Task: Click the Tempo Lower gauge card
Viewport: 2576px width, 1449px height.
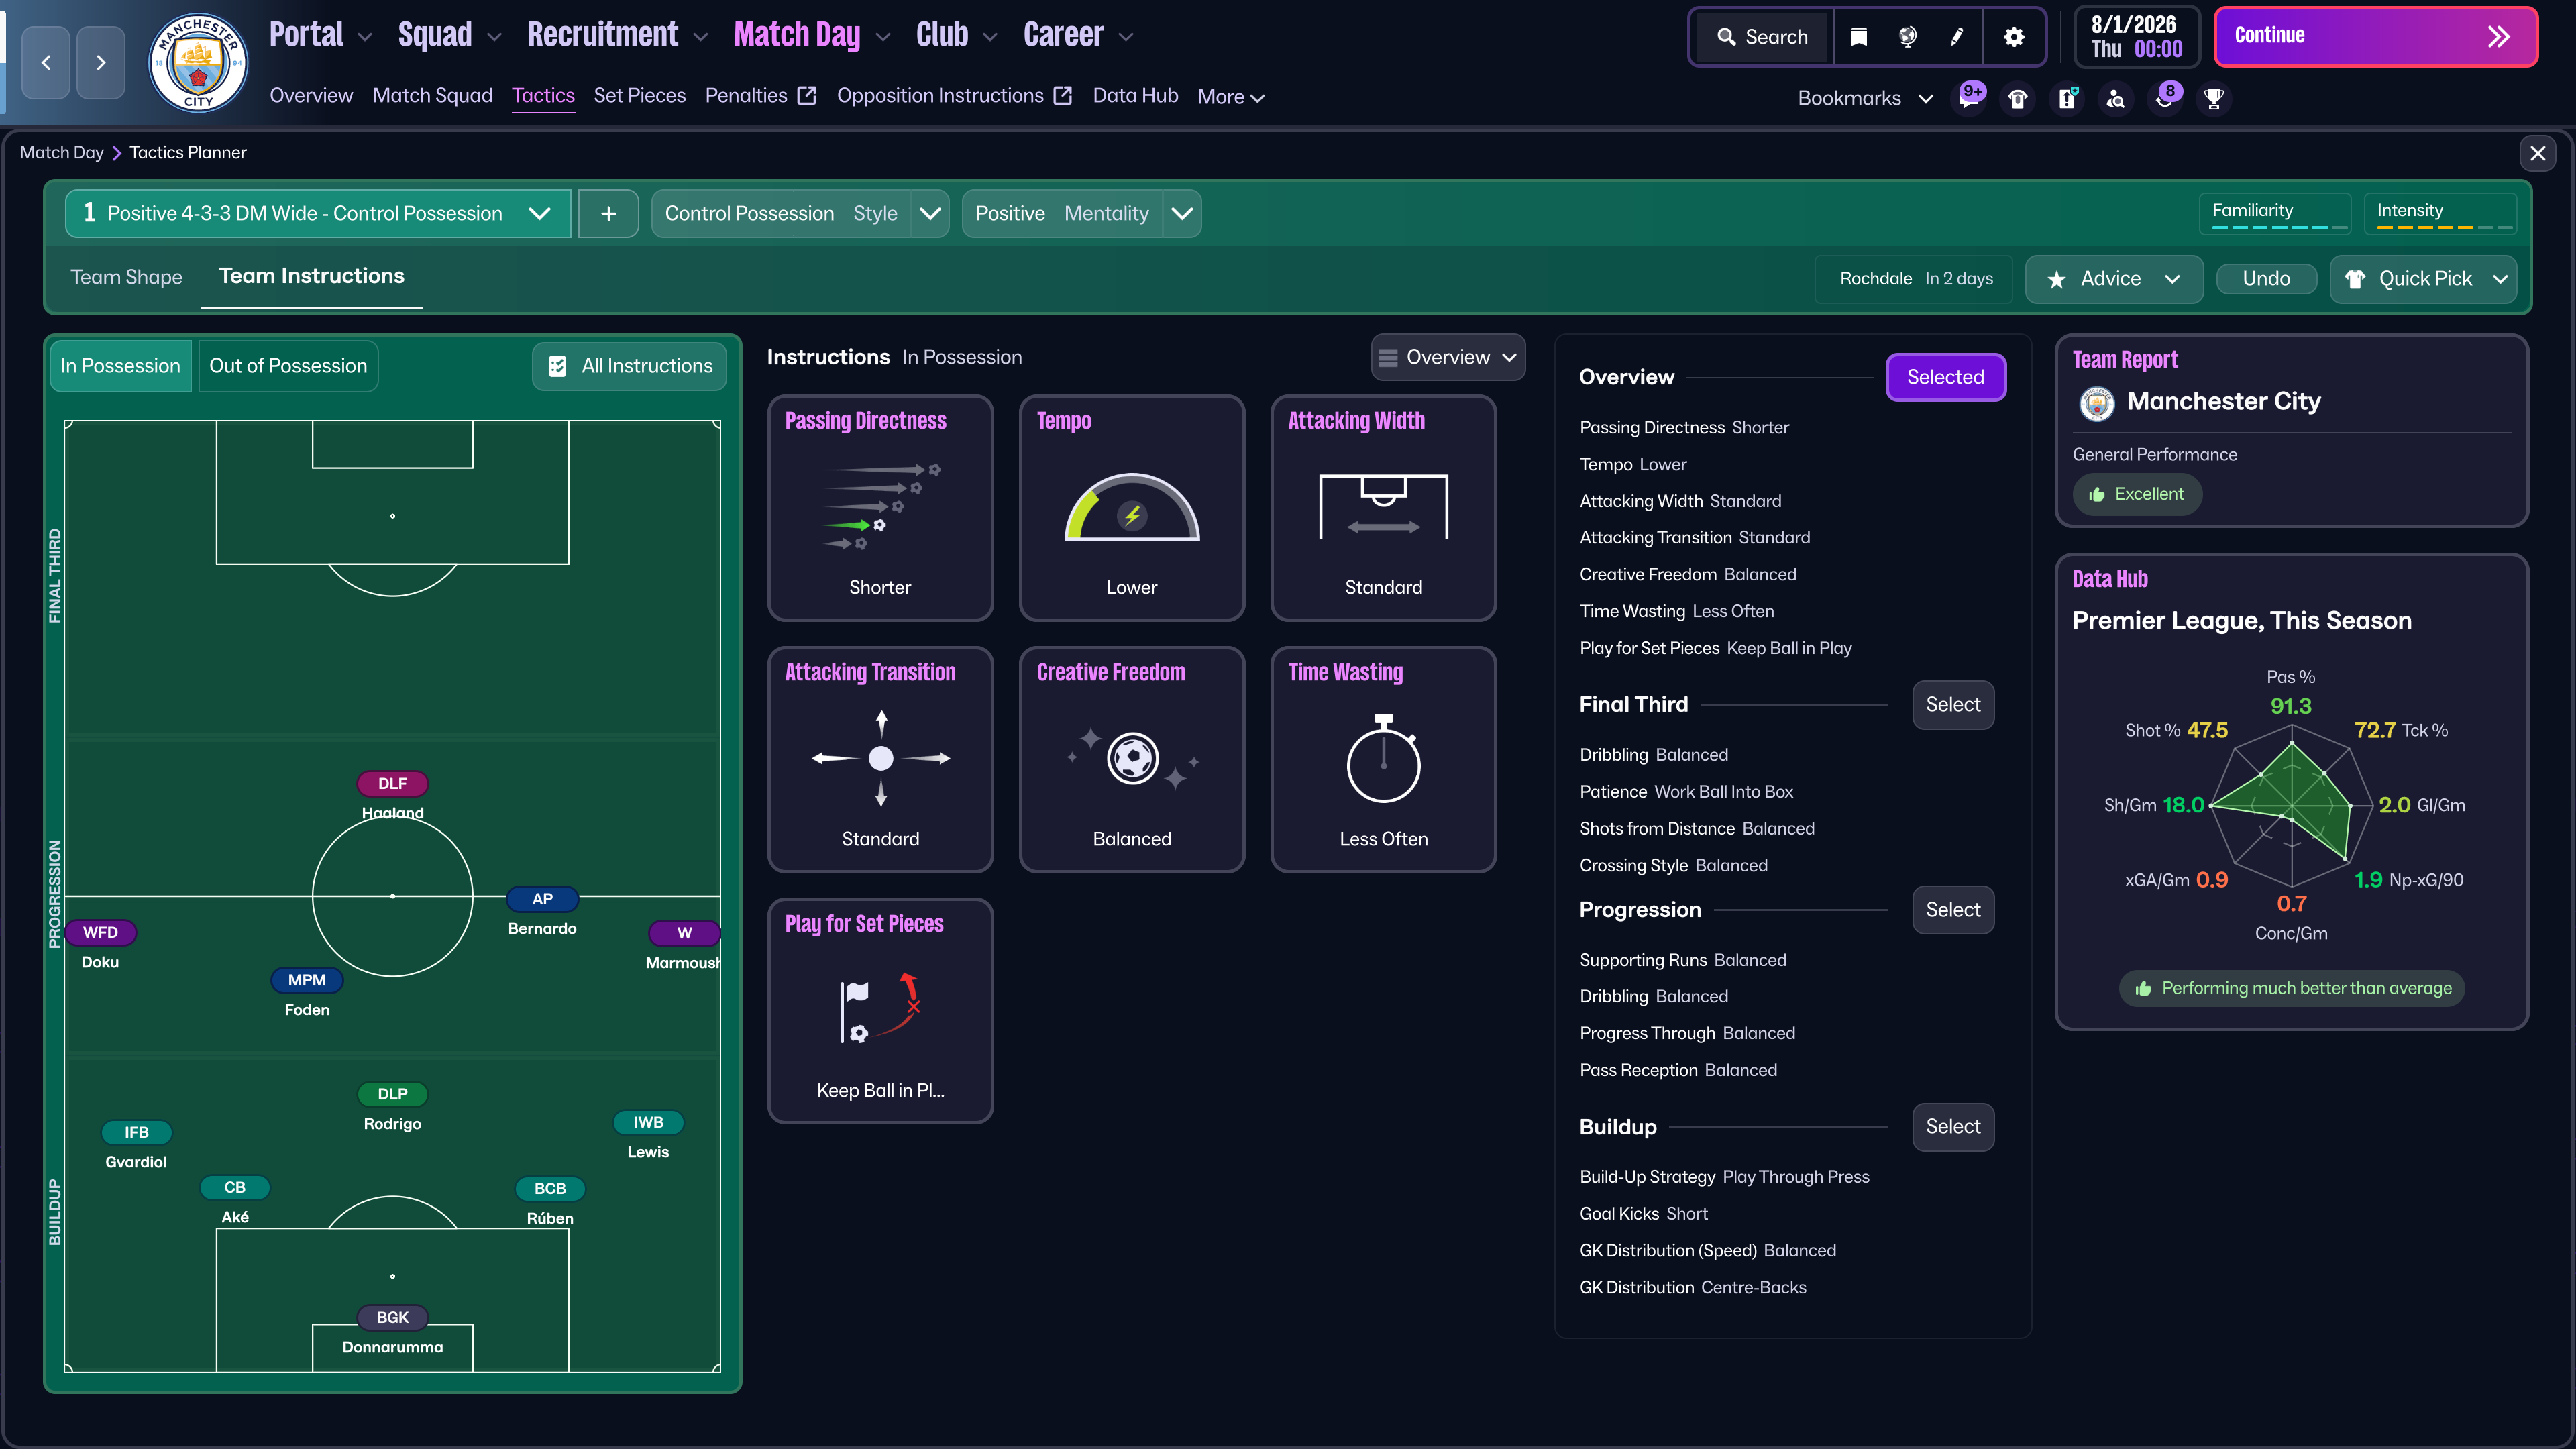Action: (1131, 508)
